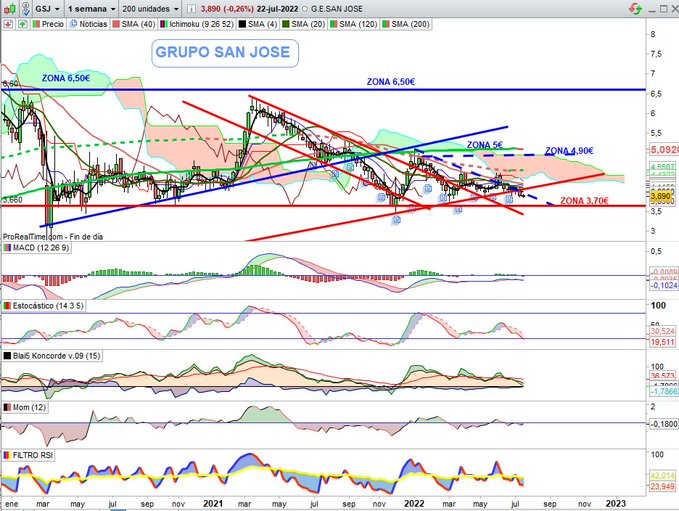Open the 200 unidades dropdown

coord(150,9)
